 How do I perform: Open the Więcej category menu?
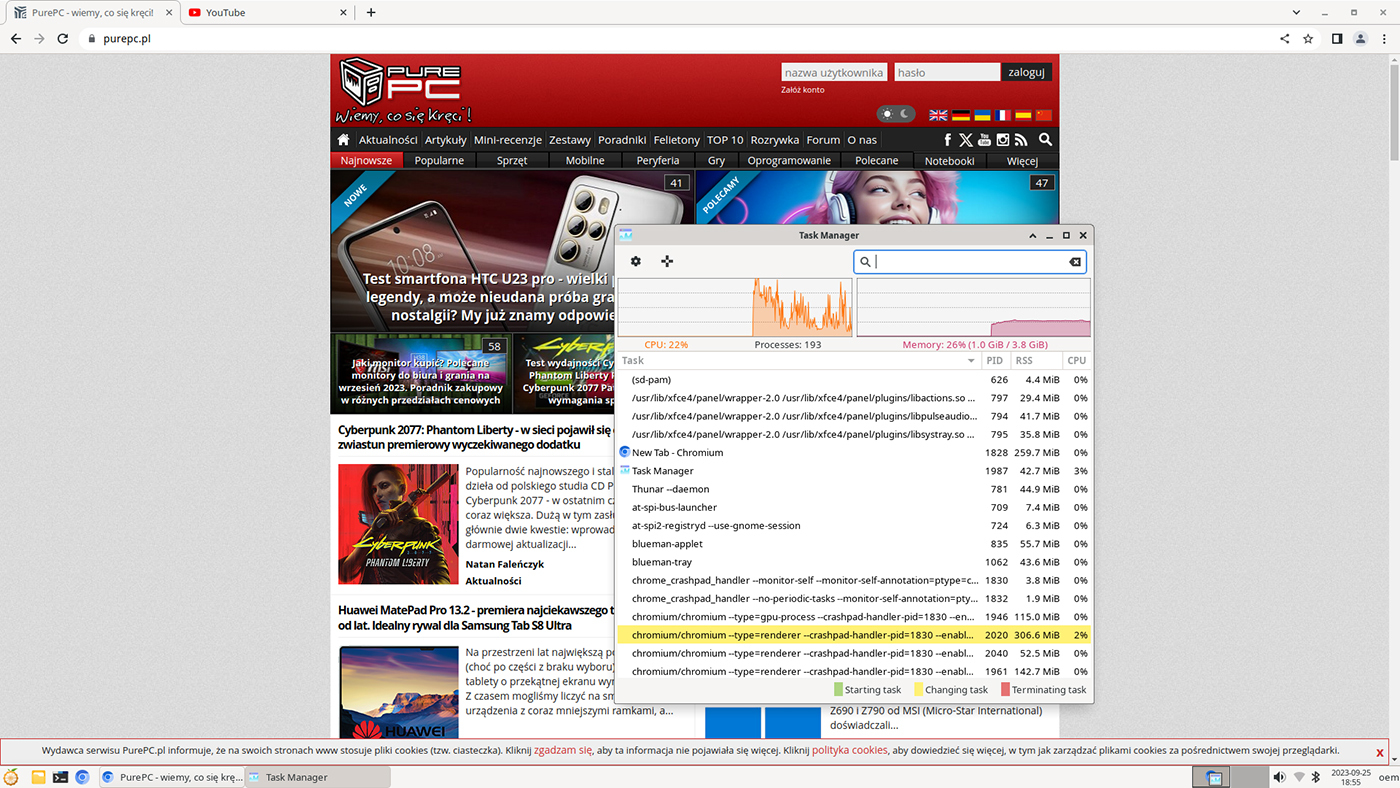tap(1022, 160)
